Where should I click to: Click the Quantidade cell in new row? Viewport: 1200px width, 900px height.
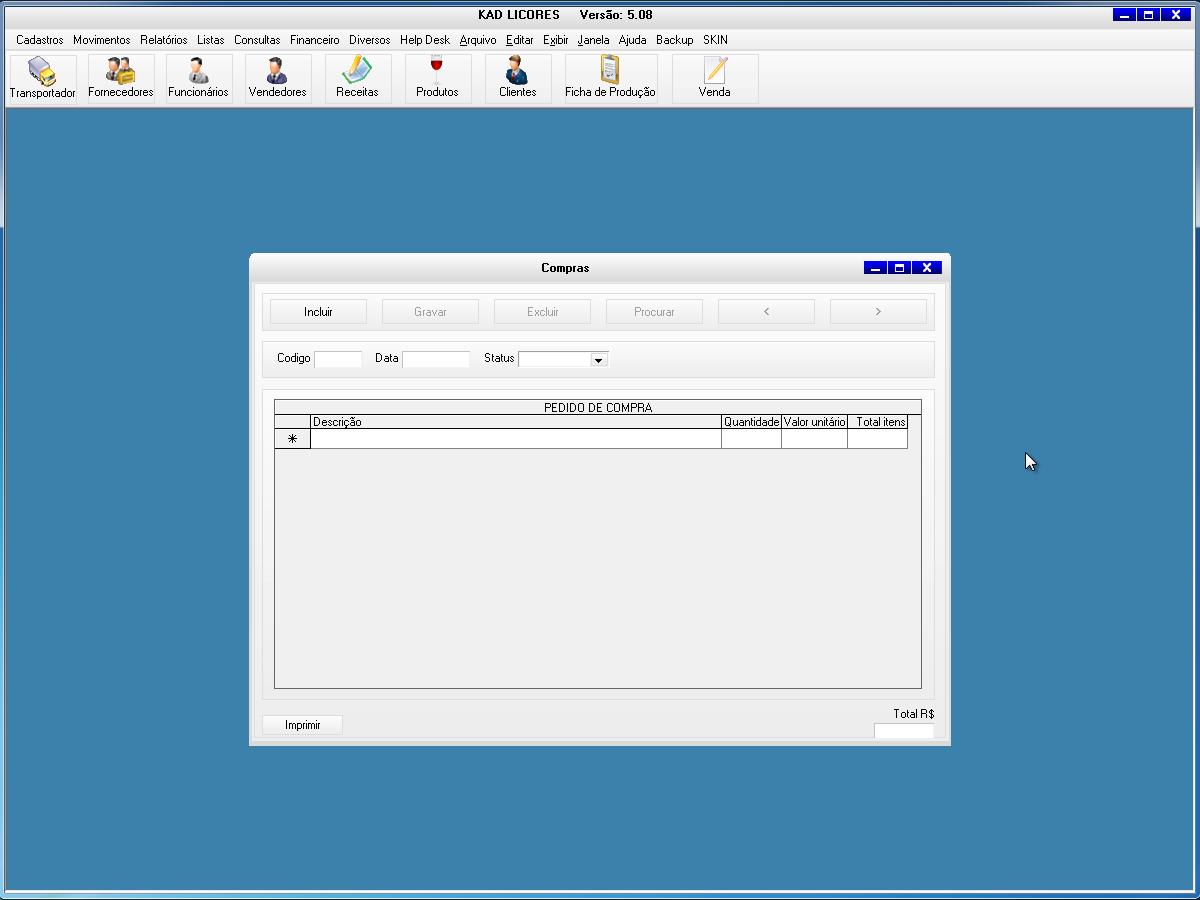[x=751, y=439]
